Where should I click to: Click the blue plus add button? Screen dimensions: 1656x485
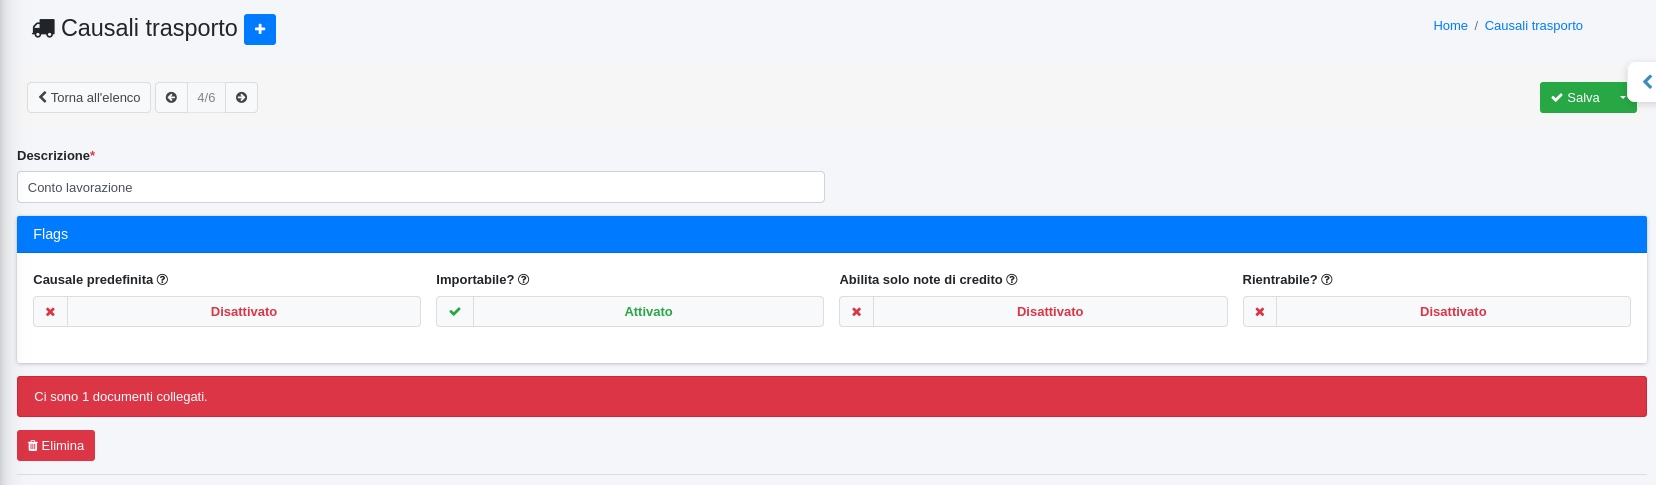[259, 29]
